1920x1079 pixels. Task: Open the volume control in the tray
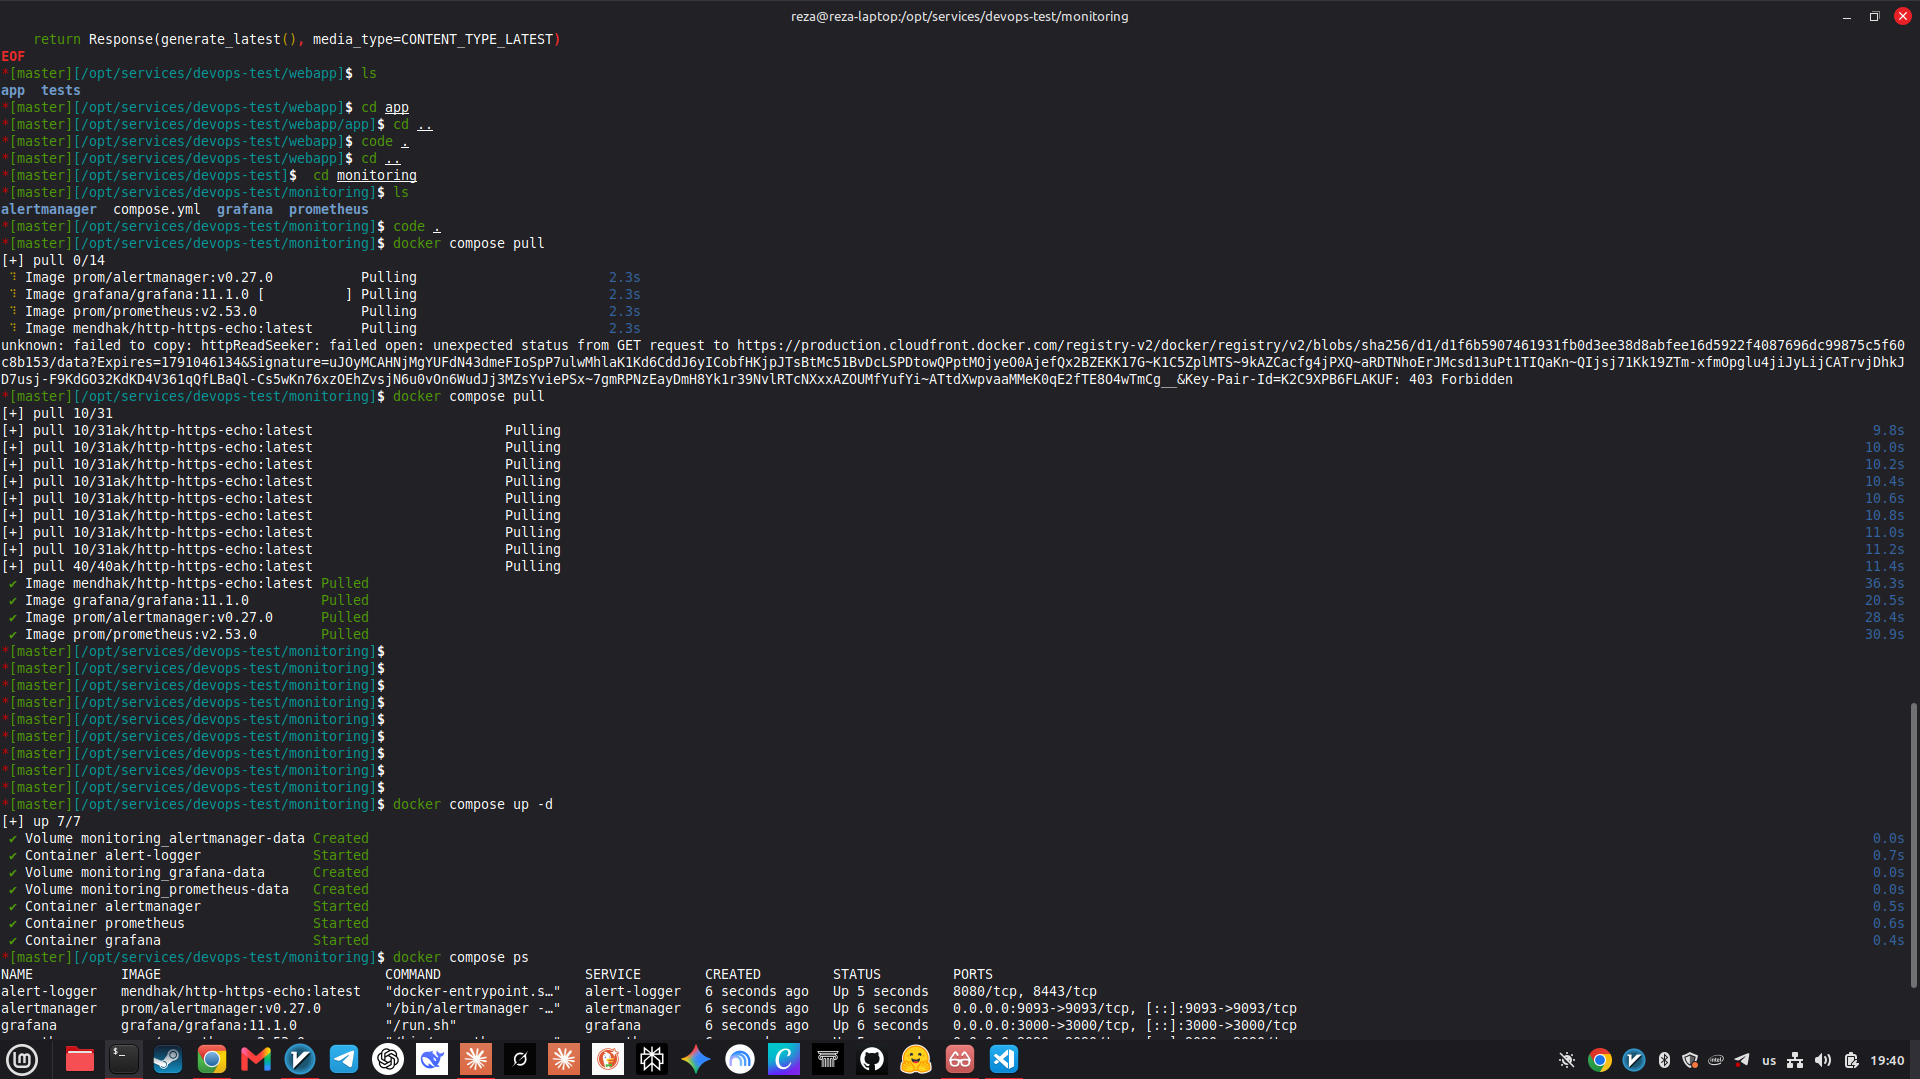pyautogui.click(x=1823, y=1060)
